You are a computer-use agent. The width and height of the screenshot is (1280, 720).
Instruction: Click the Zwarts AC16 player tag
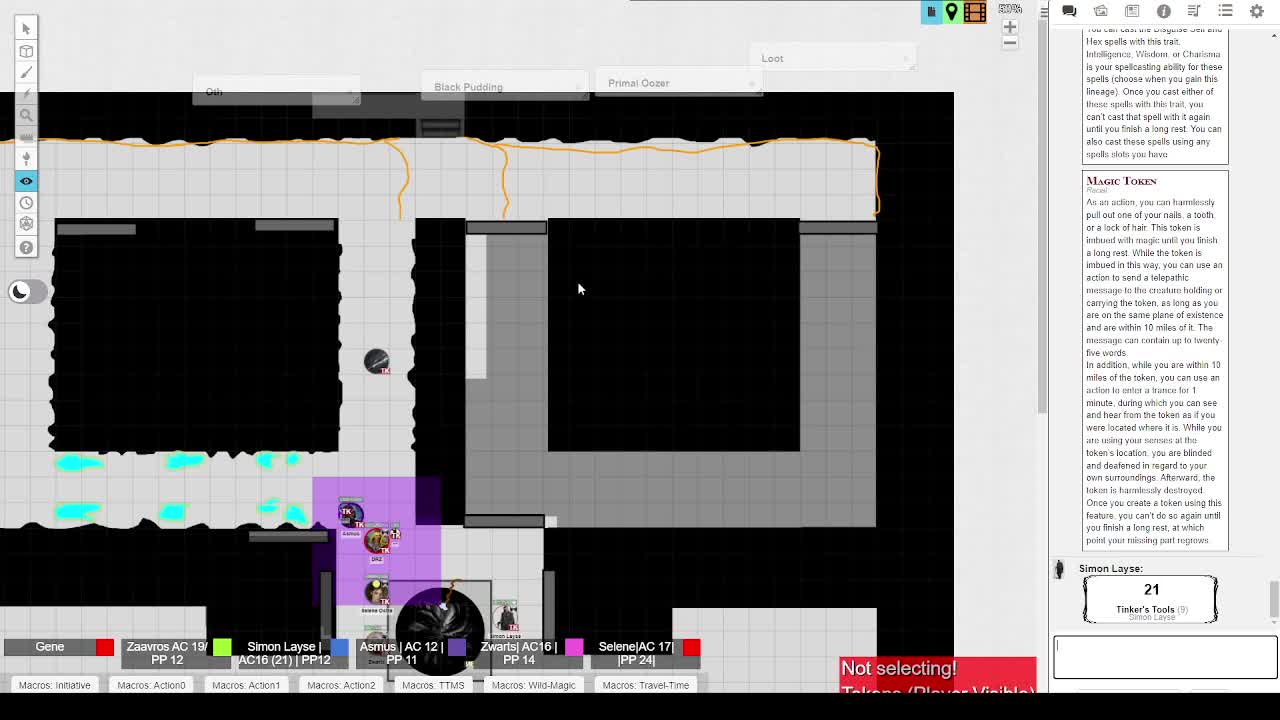click(518, 653)
